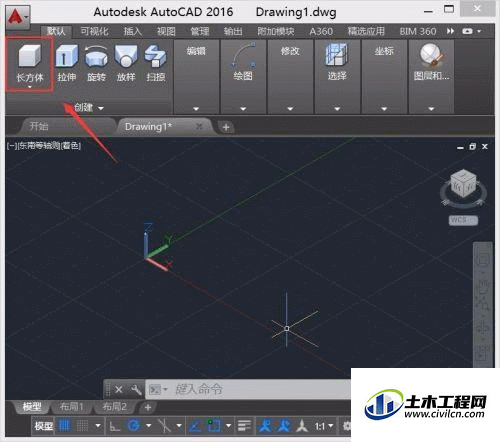Switch to the 可视化 ribbon tab
The image size is (500, 442).
click(x=95, y=31)
